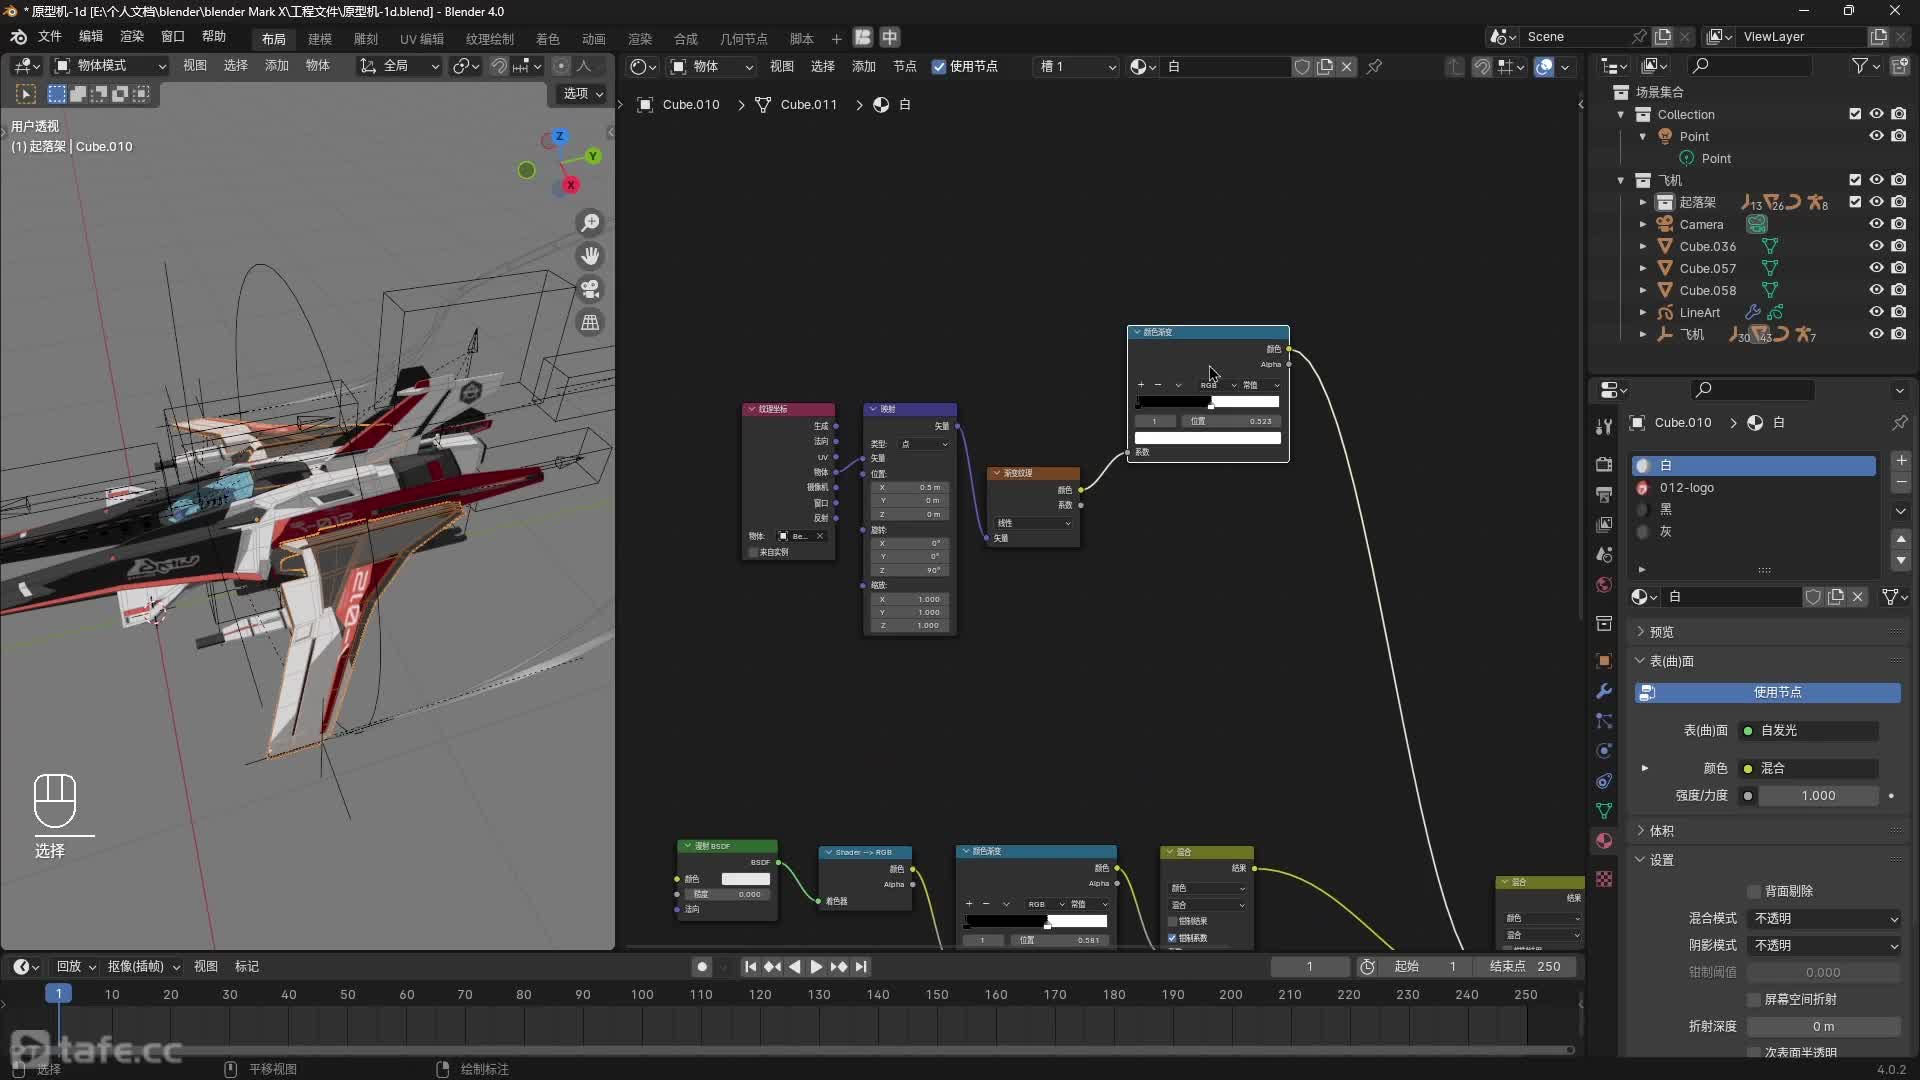Jump to the timeline end frame
Image resolution: width=1920 pixels, height=1080 pixels.
pyautogui.click(x=861, y=967)
